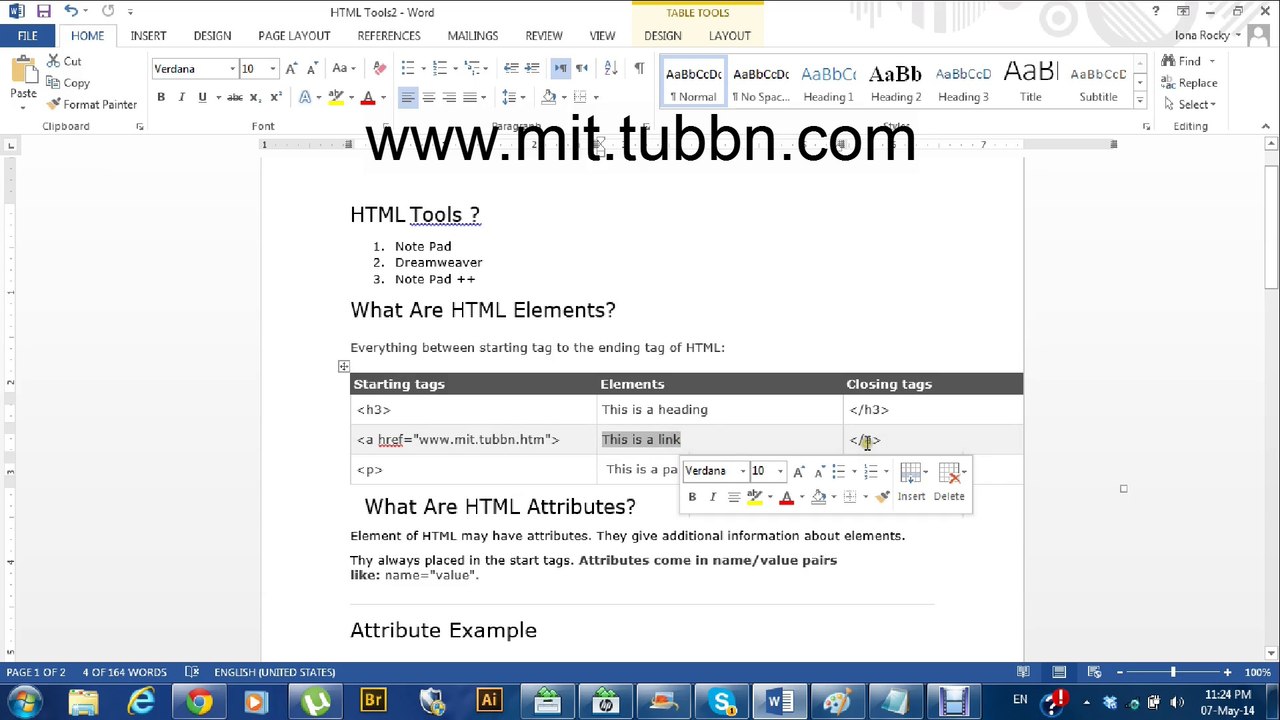Open the ribbon bullet library dropdown arrow

(421, 68)
